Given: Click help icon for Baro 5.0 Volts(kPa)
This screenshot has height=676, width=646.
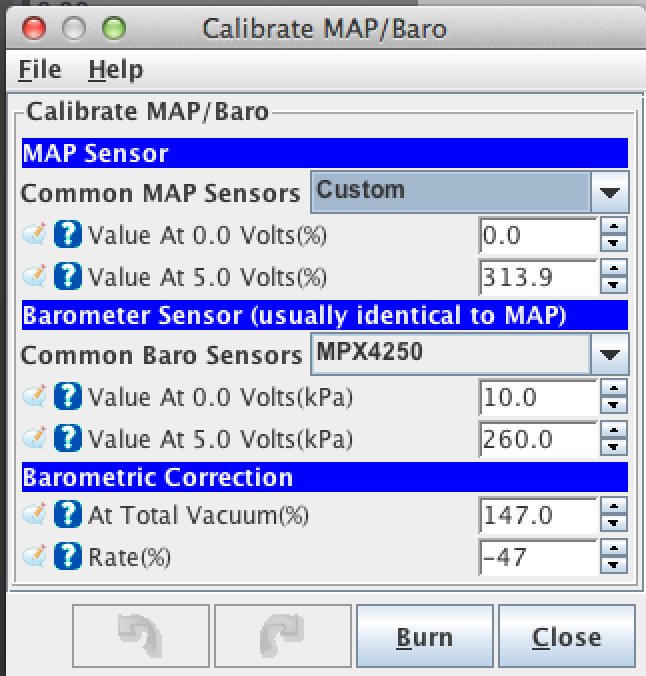Looking at the screenshot, I should click(x=68, y=439).
